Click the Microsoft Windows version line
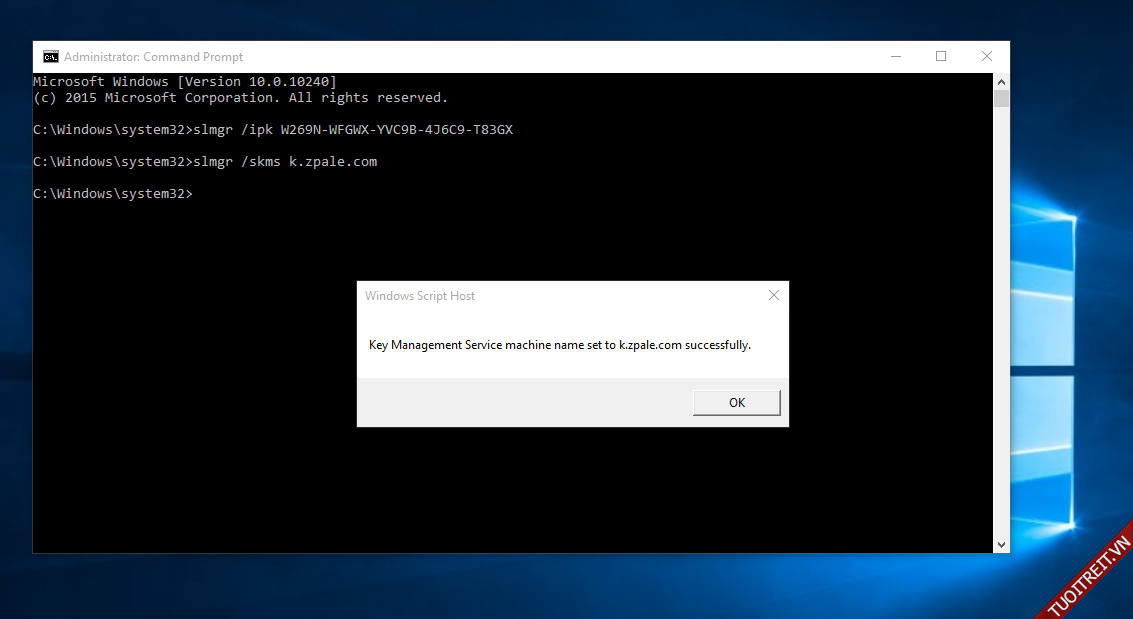Screen dimensions: 1133x619 (185, 82)
